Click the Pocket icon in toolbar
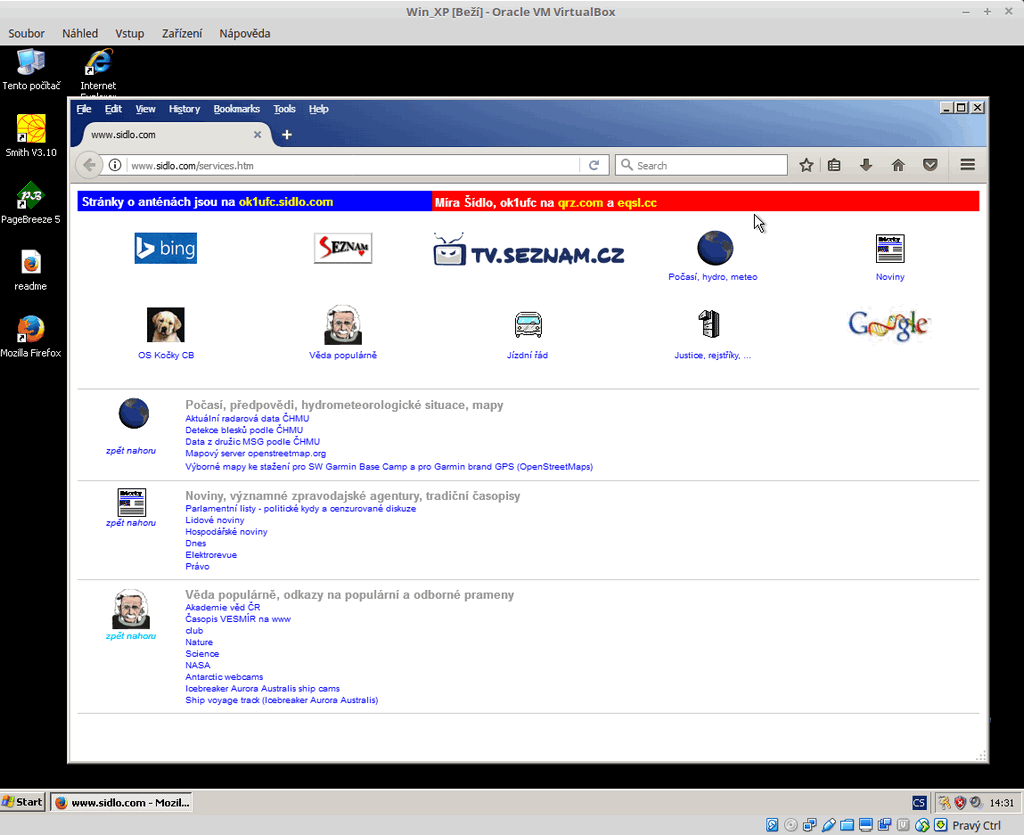 930,165
